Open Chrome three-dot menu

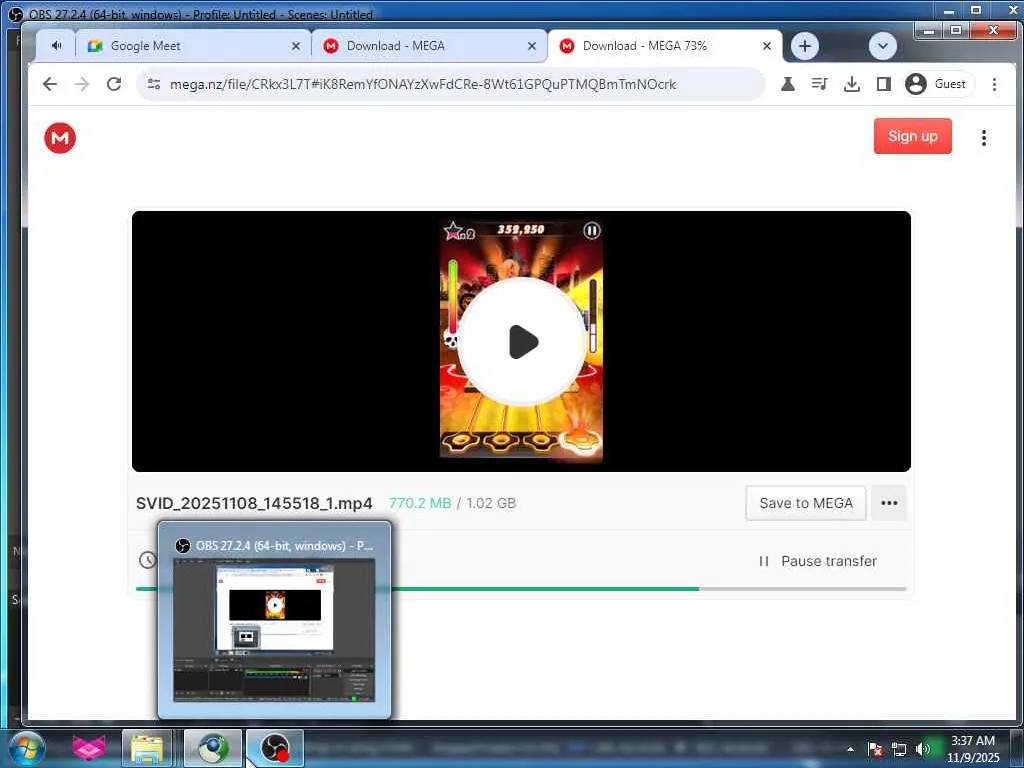(994, 84)
